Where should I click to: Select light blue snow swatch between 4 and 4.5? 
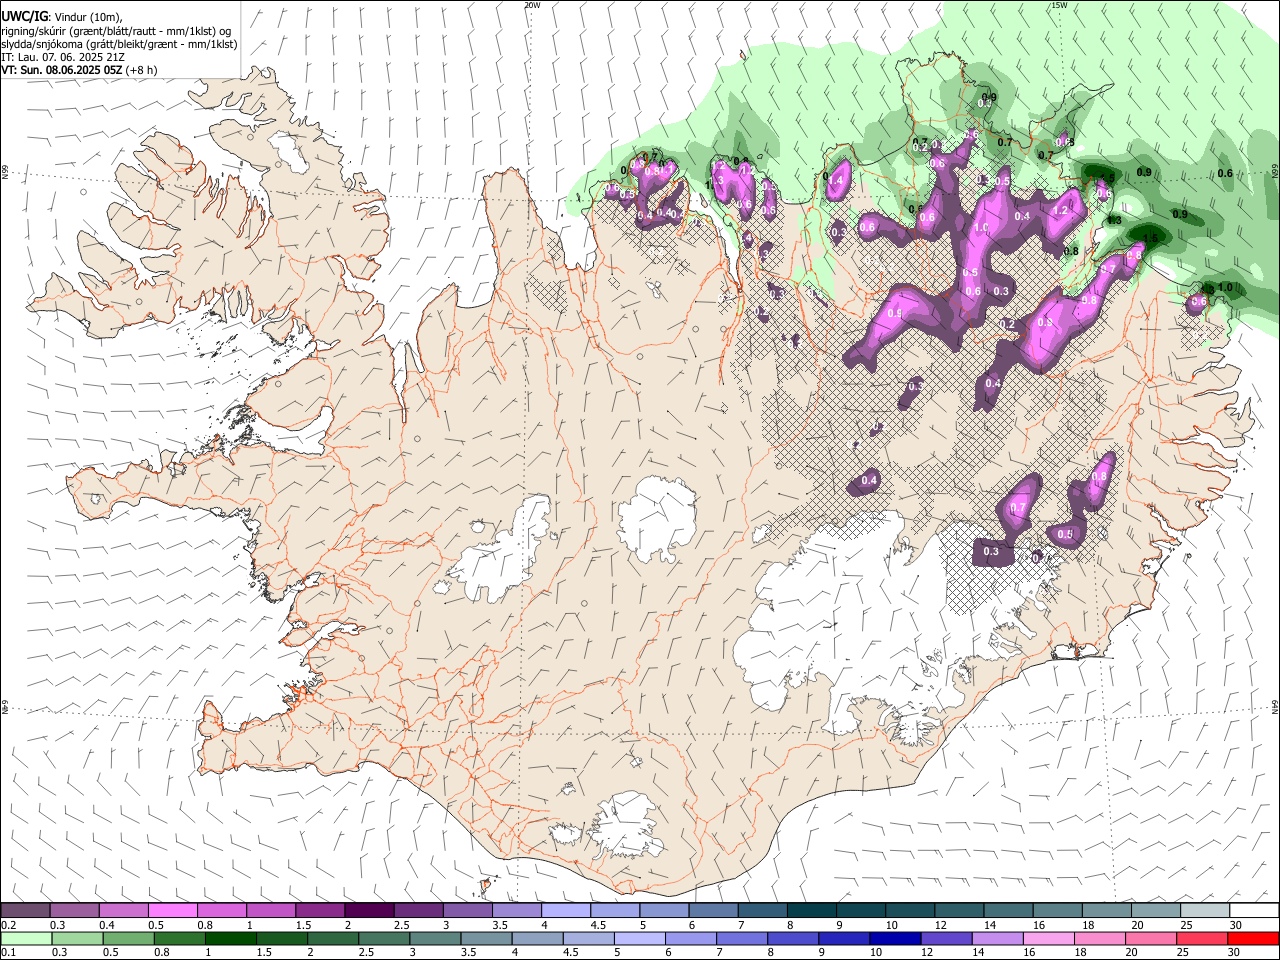[564, 911]
